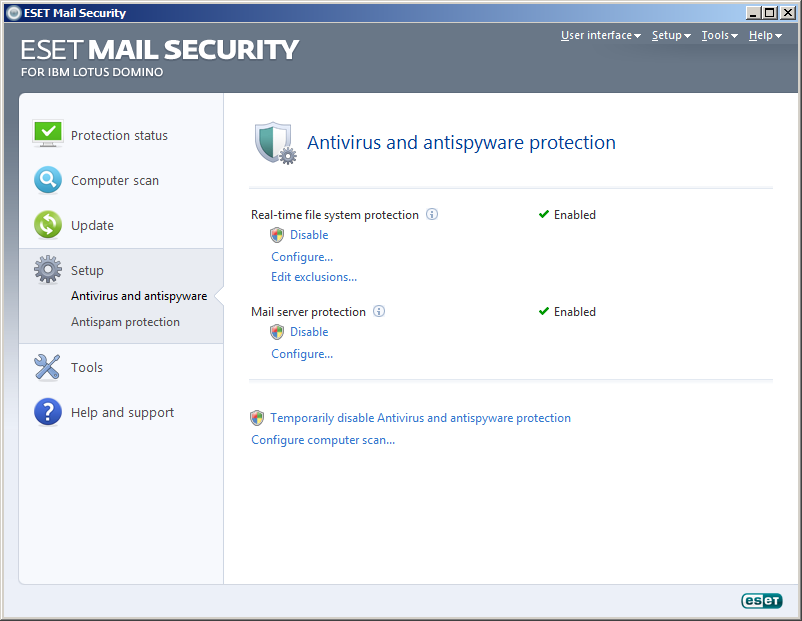Screen dimensions: 802x621
Task: Click the Setup gear icon in sidebar
Action: 48,270
